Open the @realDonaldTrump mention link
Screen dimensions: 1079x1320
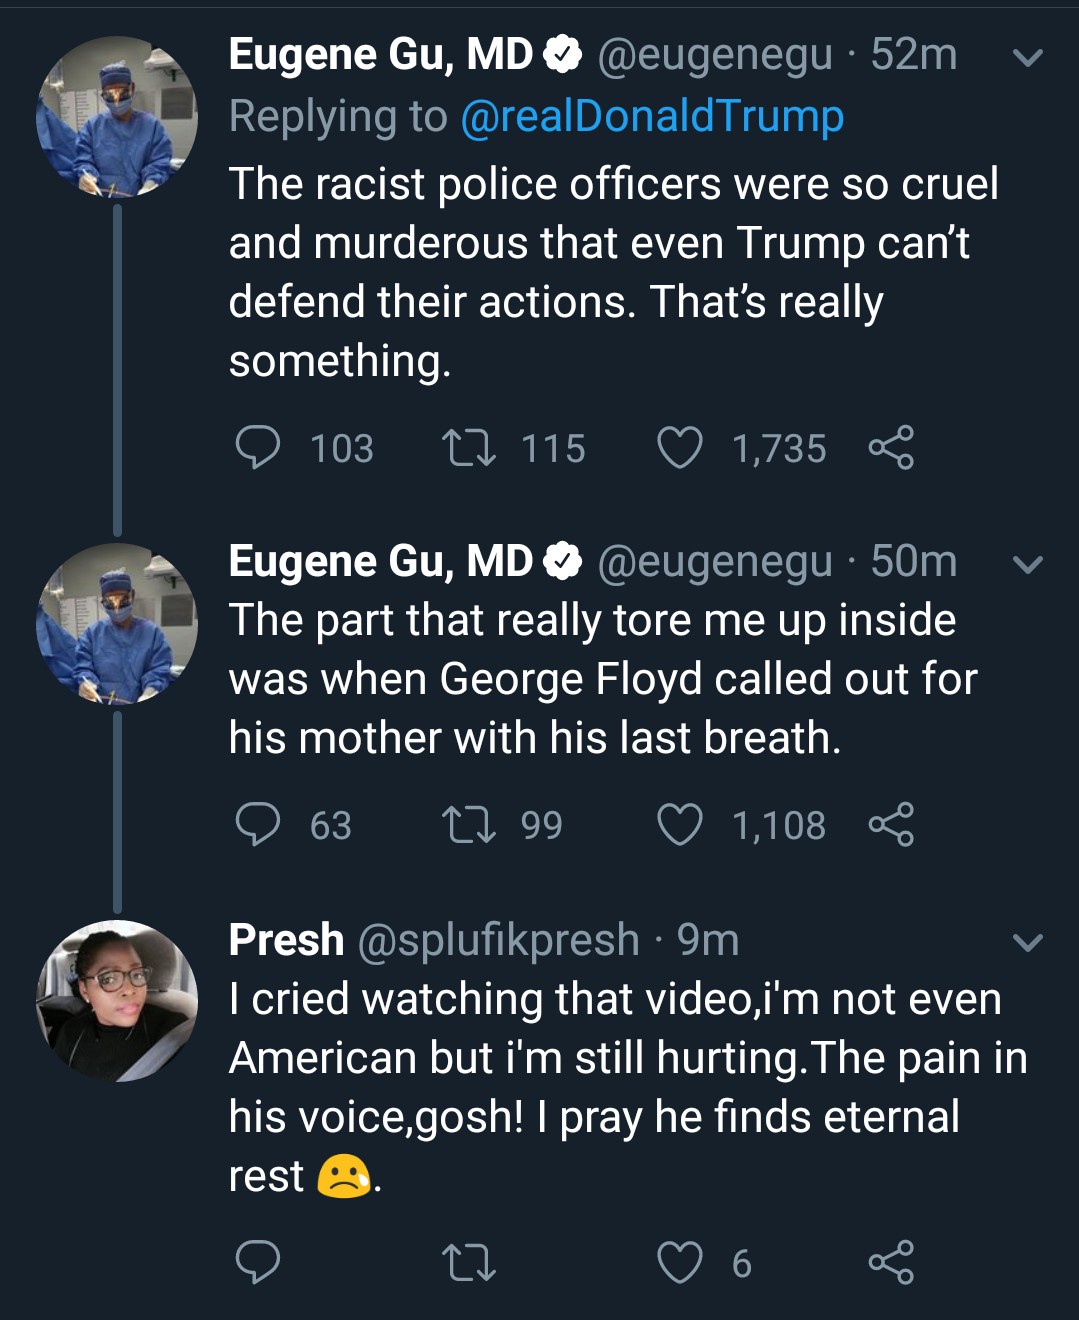coord(652,117)
